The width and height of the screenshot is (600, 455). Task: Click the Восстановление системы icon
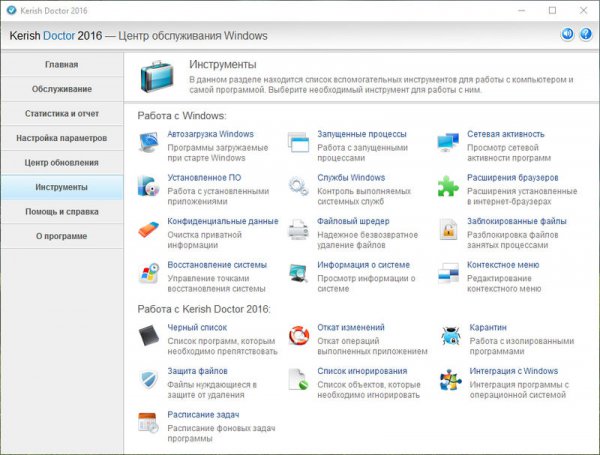(x=149, y=273)
